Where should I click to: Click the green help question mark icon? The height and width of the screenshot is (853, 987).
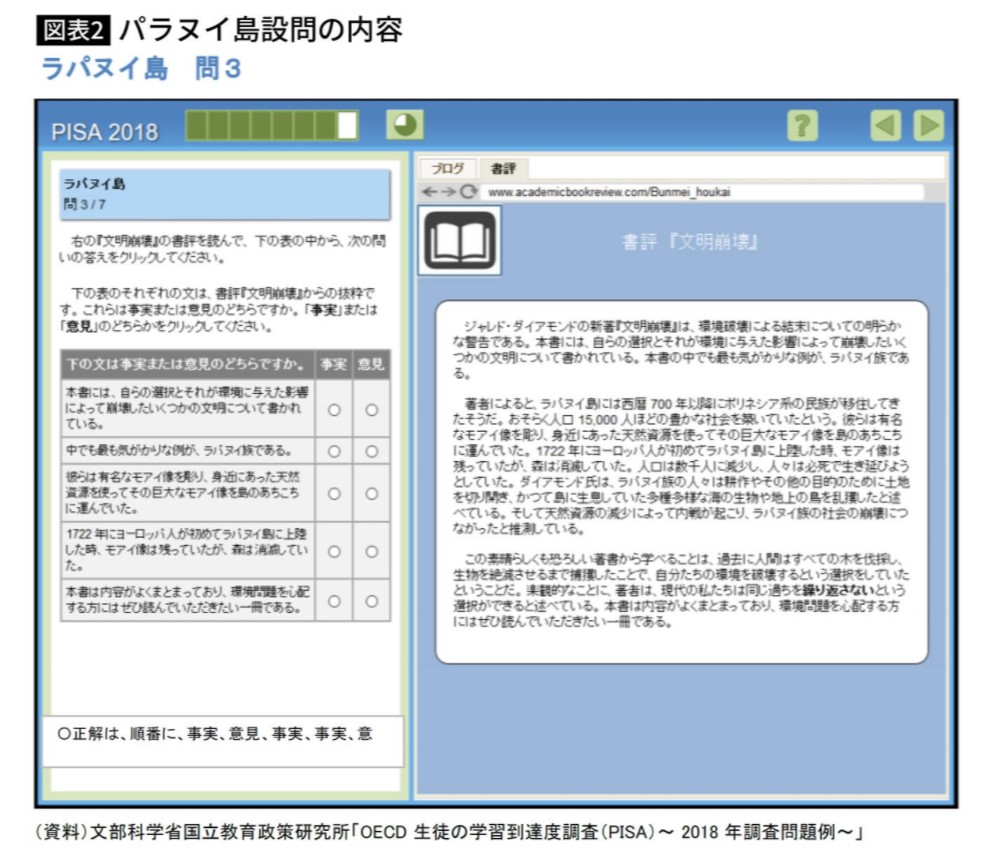[802, 126]
